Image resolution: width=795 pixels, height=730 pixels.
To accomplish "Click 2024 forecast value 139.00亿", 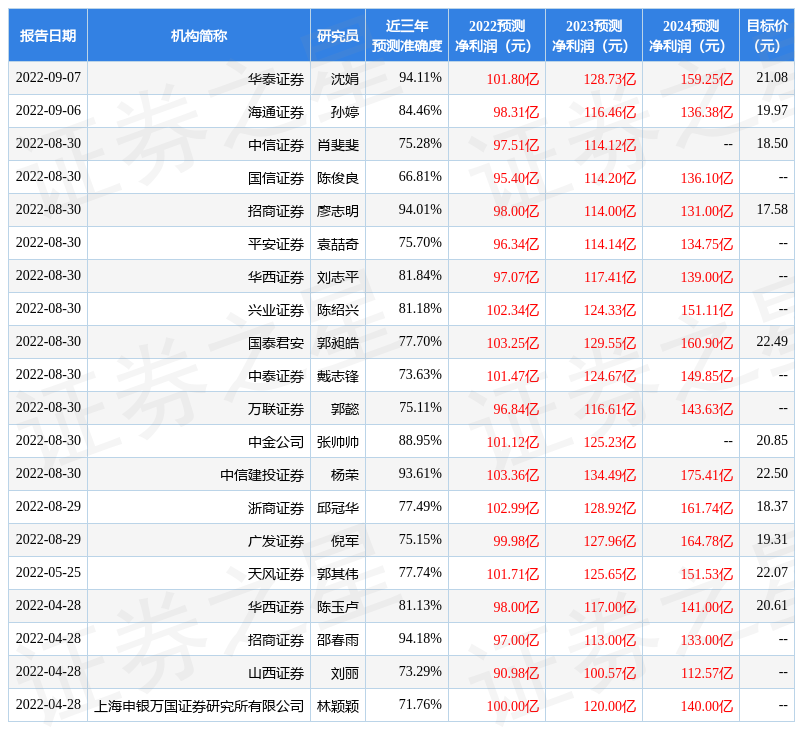I will pyautogui.click(x=707, y=277).
